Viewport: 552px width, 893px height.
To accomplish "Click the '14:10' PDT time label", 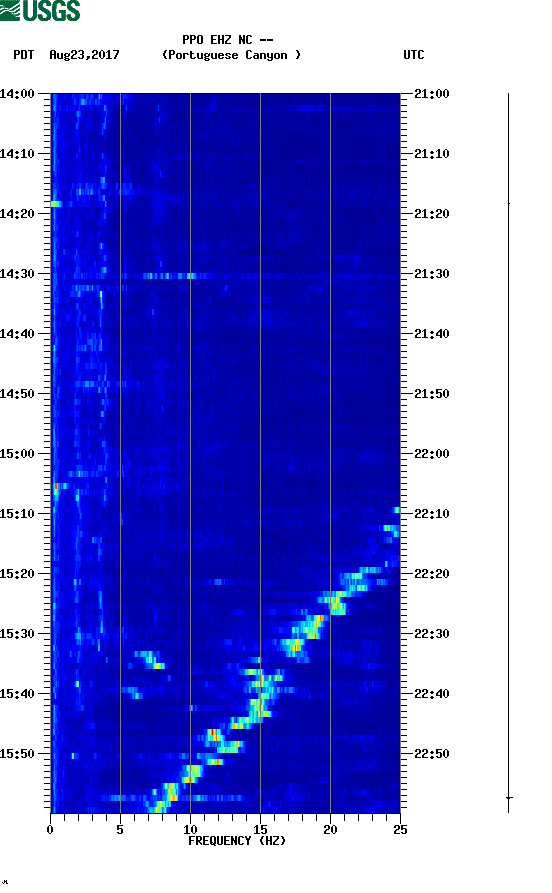I will point(17,154).
